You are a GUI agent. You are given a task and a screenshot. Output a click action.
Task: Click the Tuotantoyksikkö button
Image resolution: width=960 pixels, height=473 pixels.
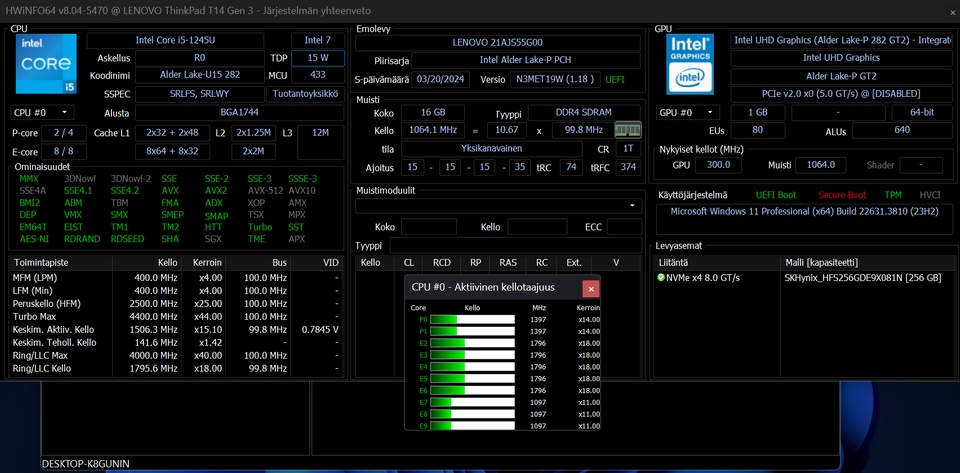(x=305, y=93)
